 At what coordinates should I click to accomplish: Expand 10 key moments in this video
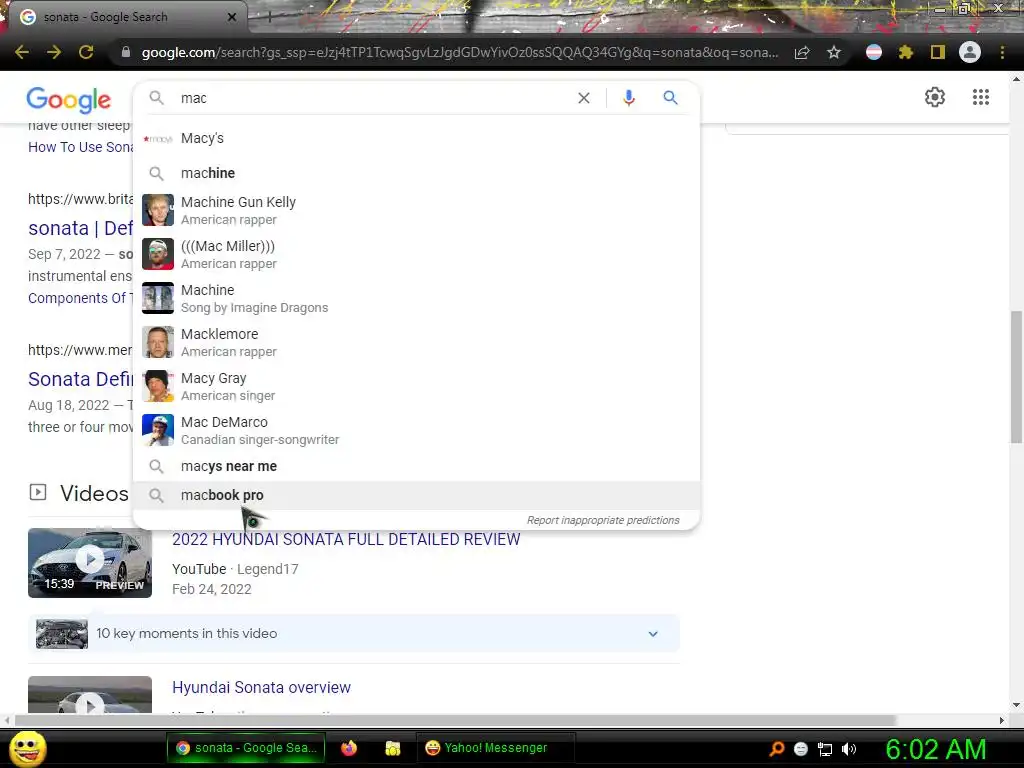(353, 633)
